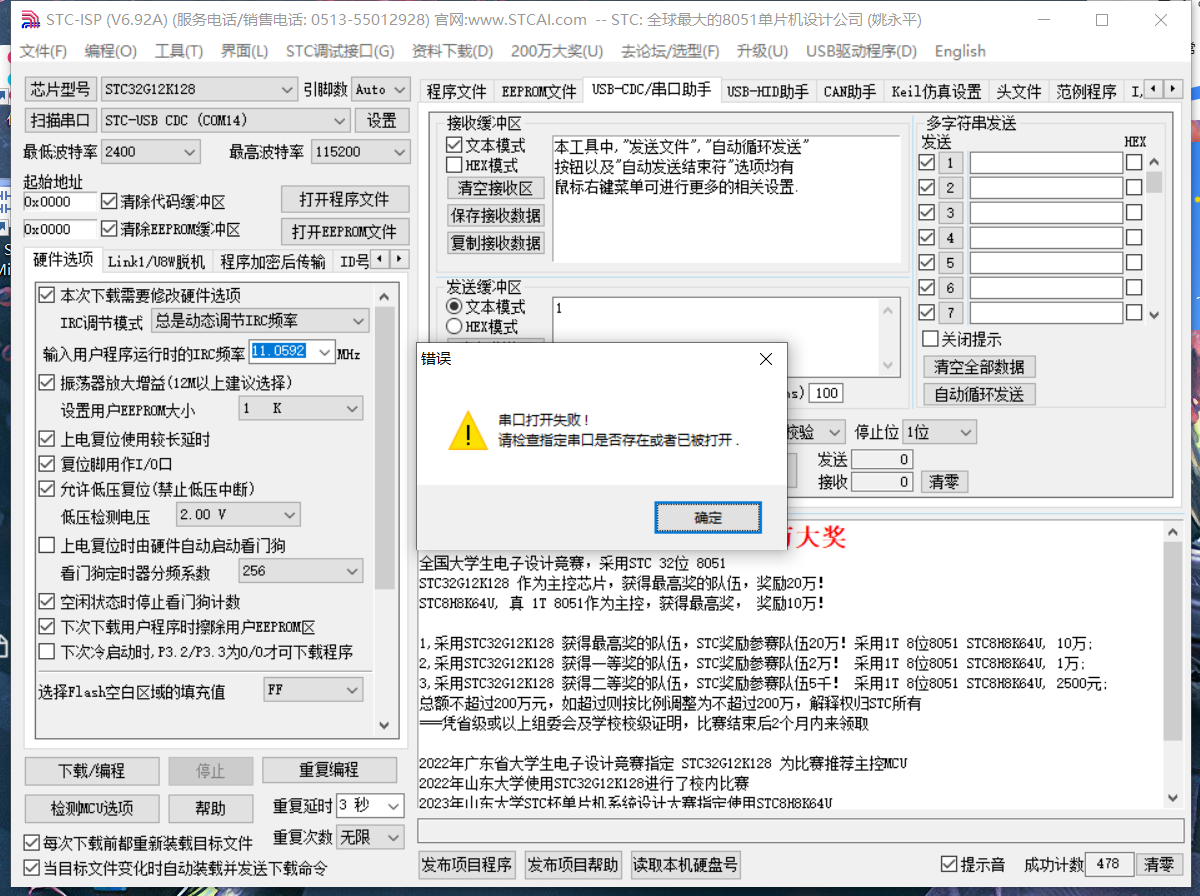Click multi-string send button 3
Image resolution: width=1200 pixels, height=896 pixels.
click(x=951, y=212)
